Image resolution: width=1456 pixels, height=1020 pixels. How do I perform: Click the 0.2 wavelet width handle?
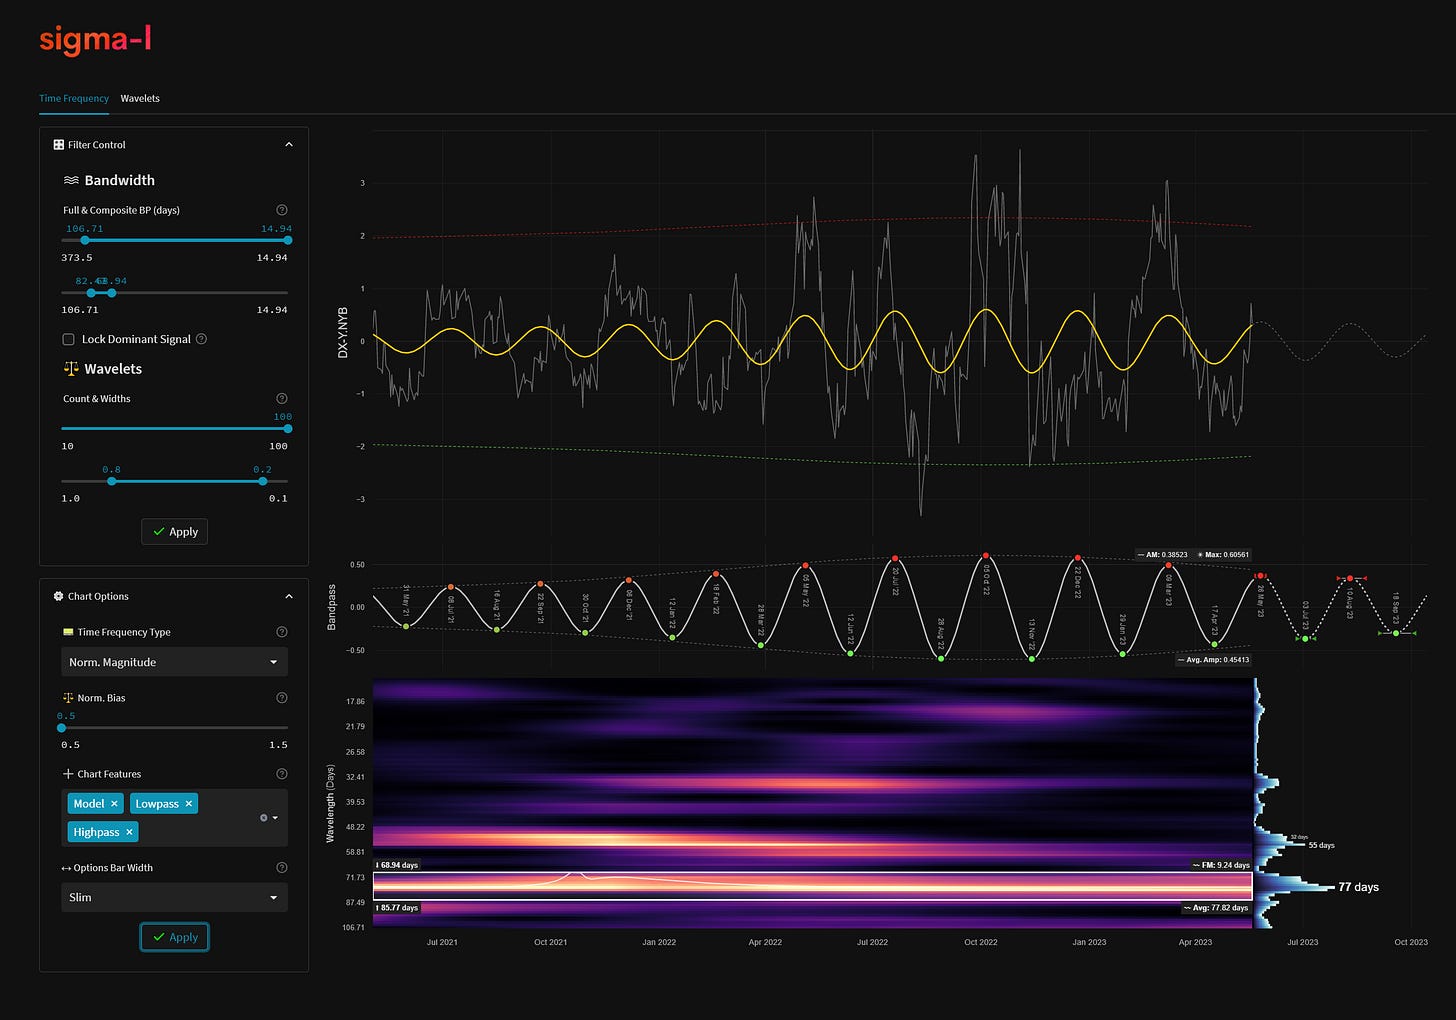click(x=263, y=481)
